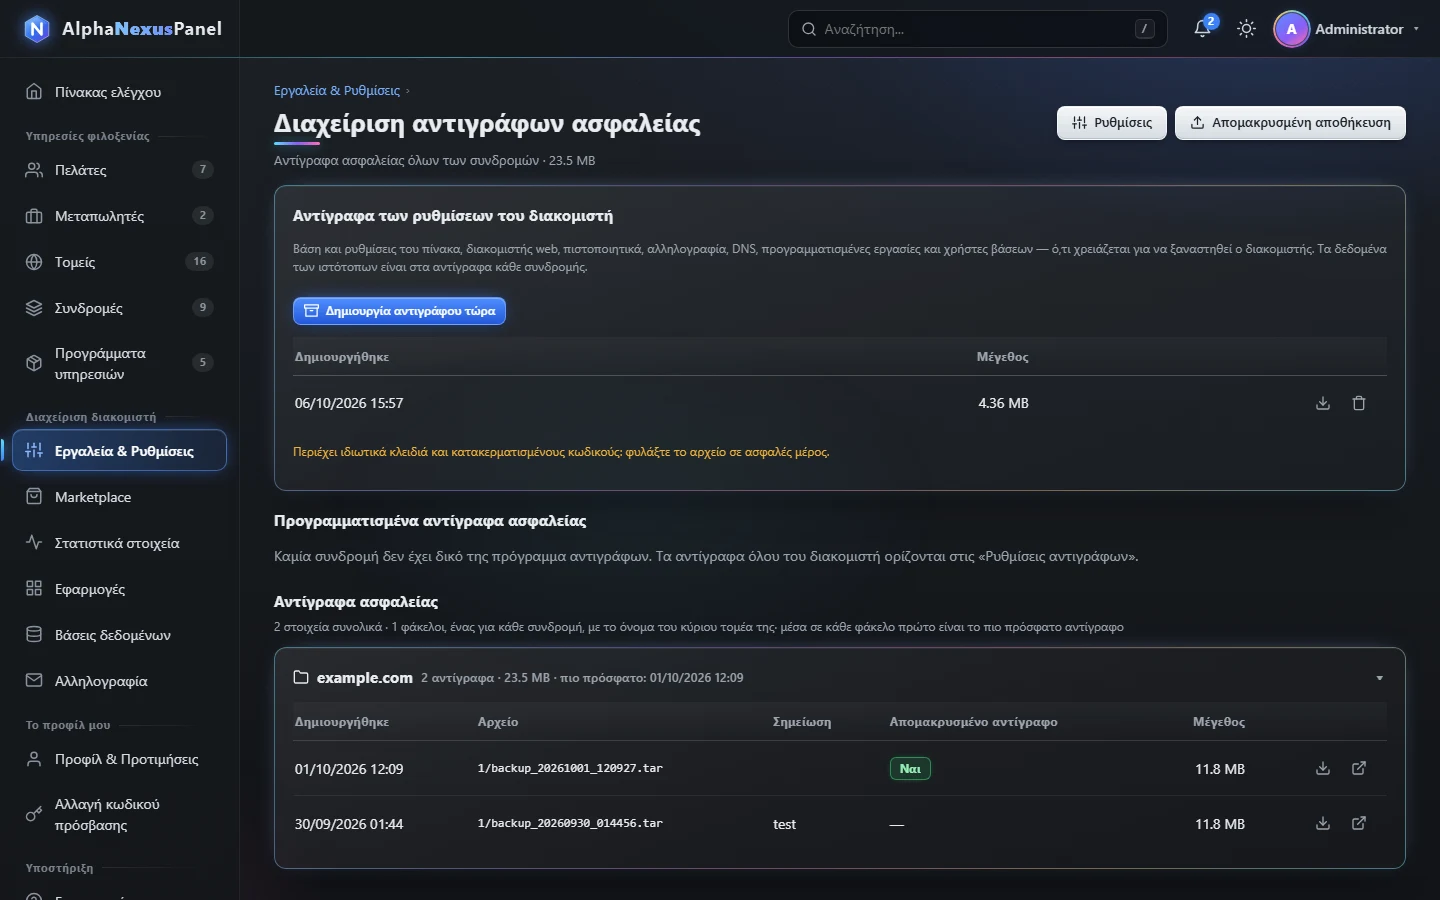Collapse the example.com folder chevron
The image size is (1440, 900).
(1380, 678)
